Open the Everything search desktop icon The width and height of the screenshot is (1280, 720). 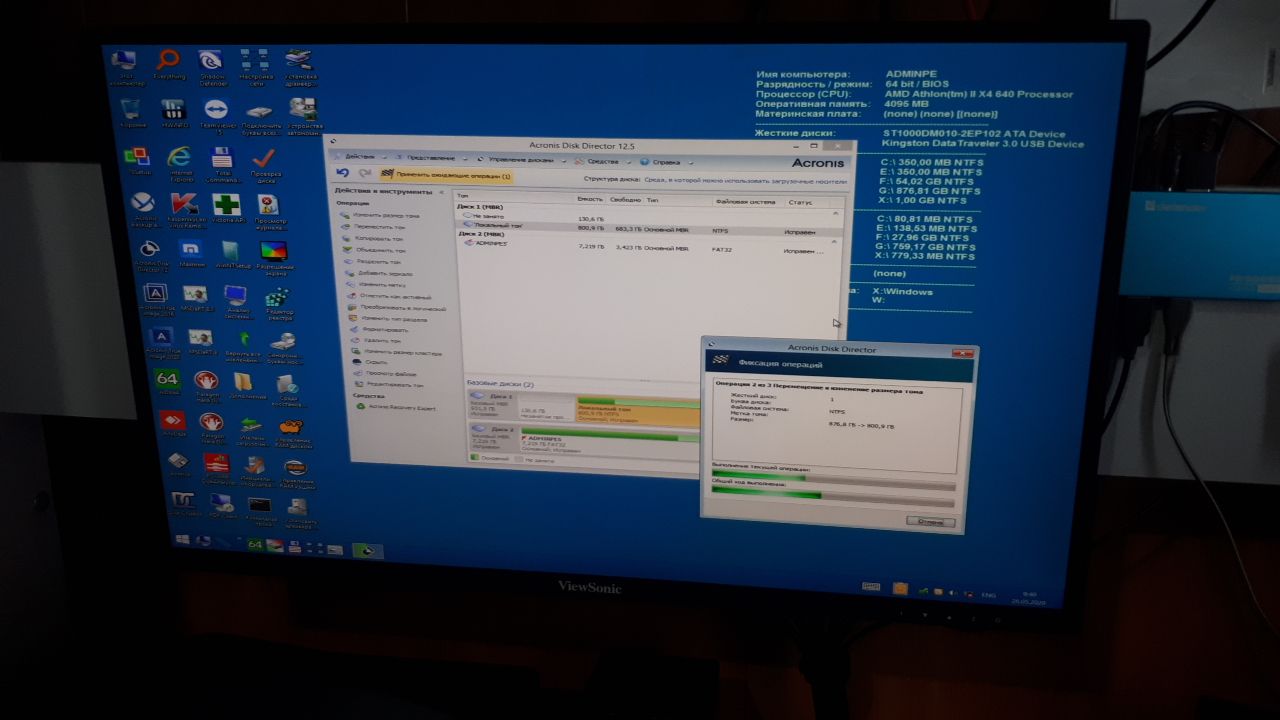click(169, 62)
